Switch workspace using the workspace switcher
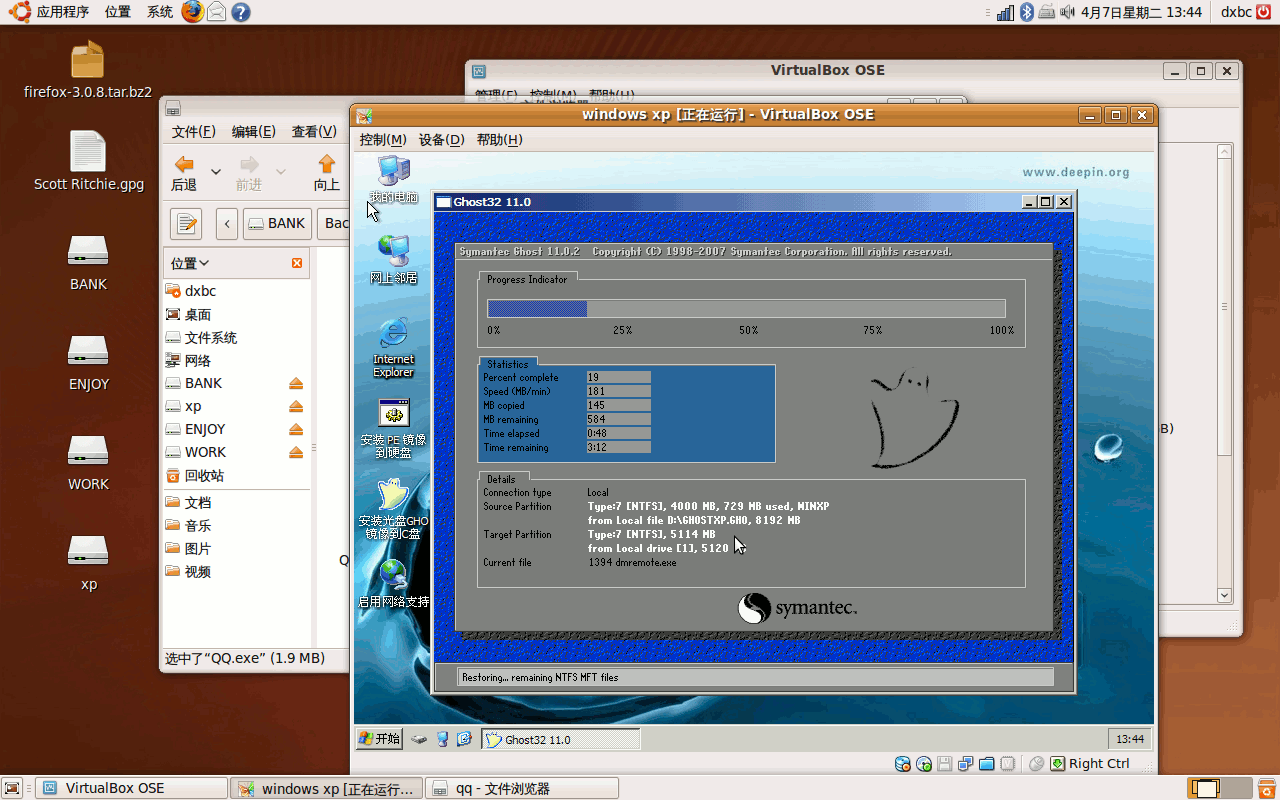1280x800 pixels. 1220,788
